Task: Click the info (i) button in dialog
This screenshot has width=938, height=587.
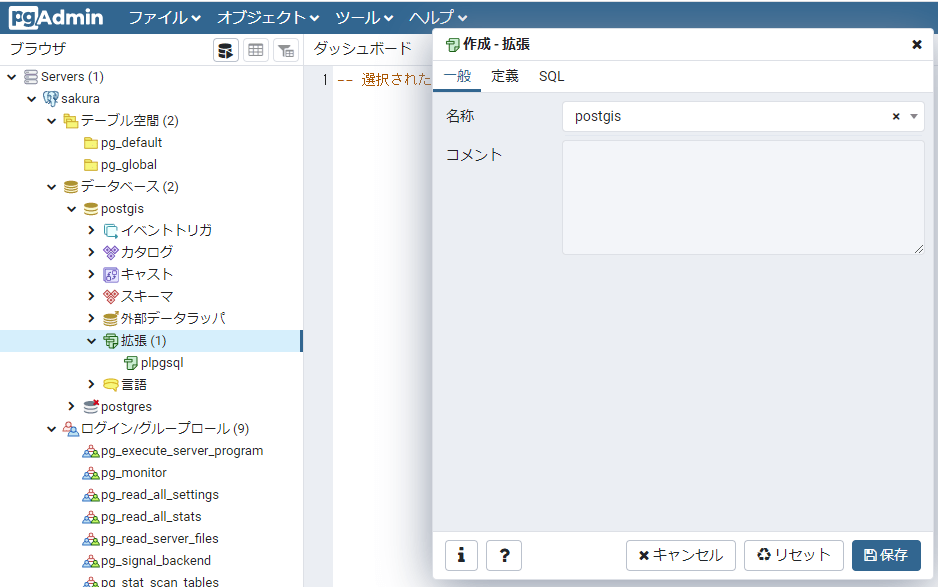Action: 461,555
